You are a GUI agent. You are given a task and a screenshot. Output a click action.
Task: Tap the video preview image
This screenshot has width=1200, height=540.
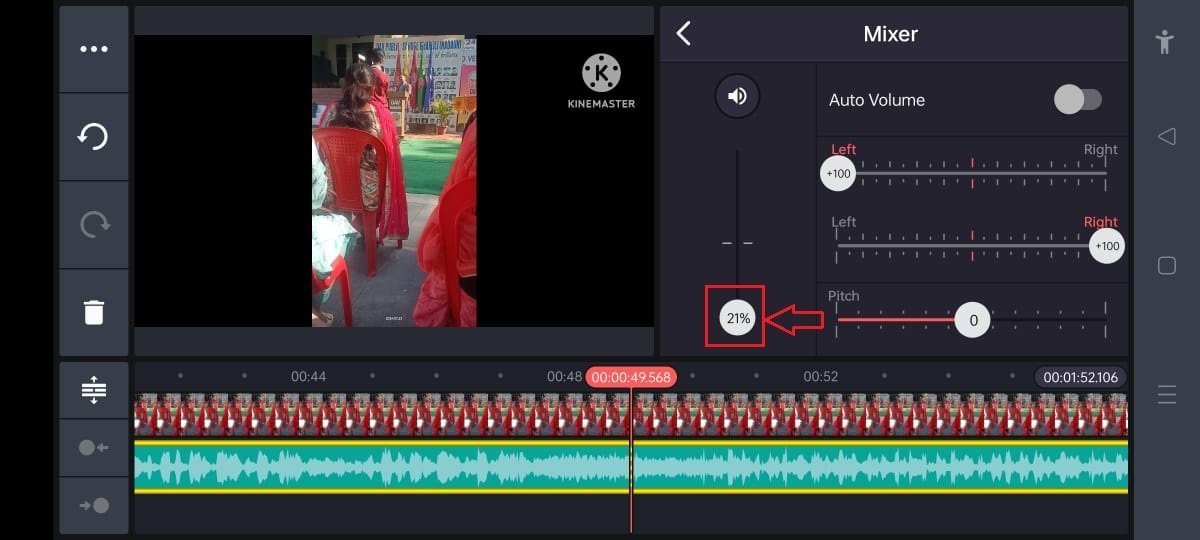click(394, 181)
